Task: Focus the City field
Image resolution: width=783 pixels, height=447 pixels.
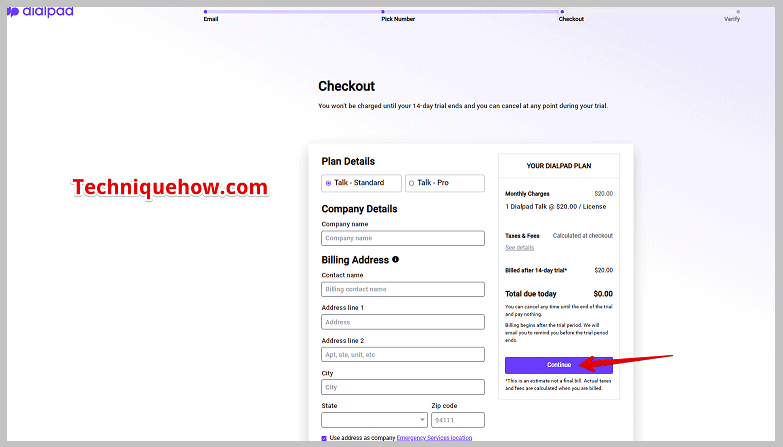Action: click(x=403, y=387)
